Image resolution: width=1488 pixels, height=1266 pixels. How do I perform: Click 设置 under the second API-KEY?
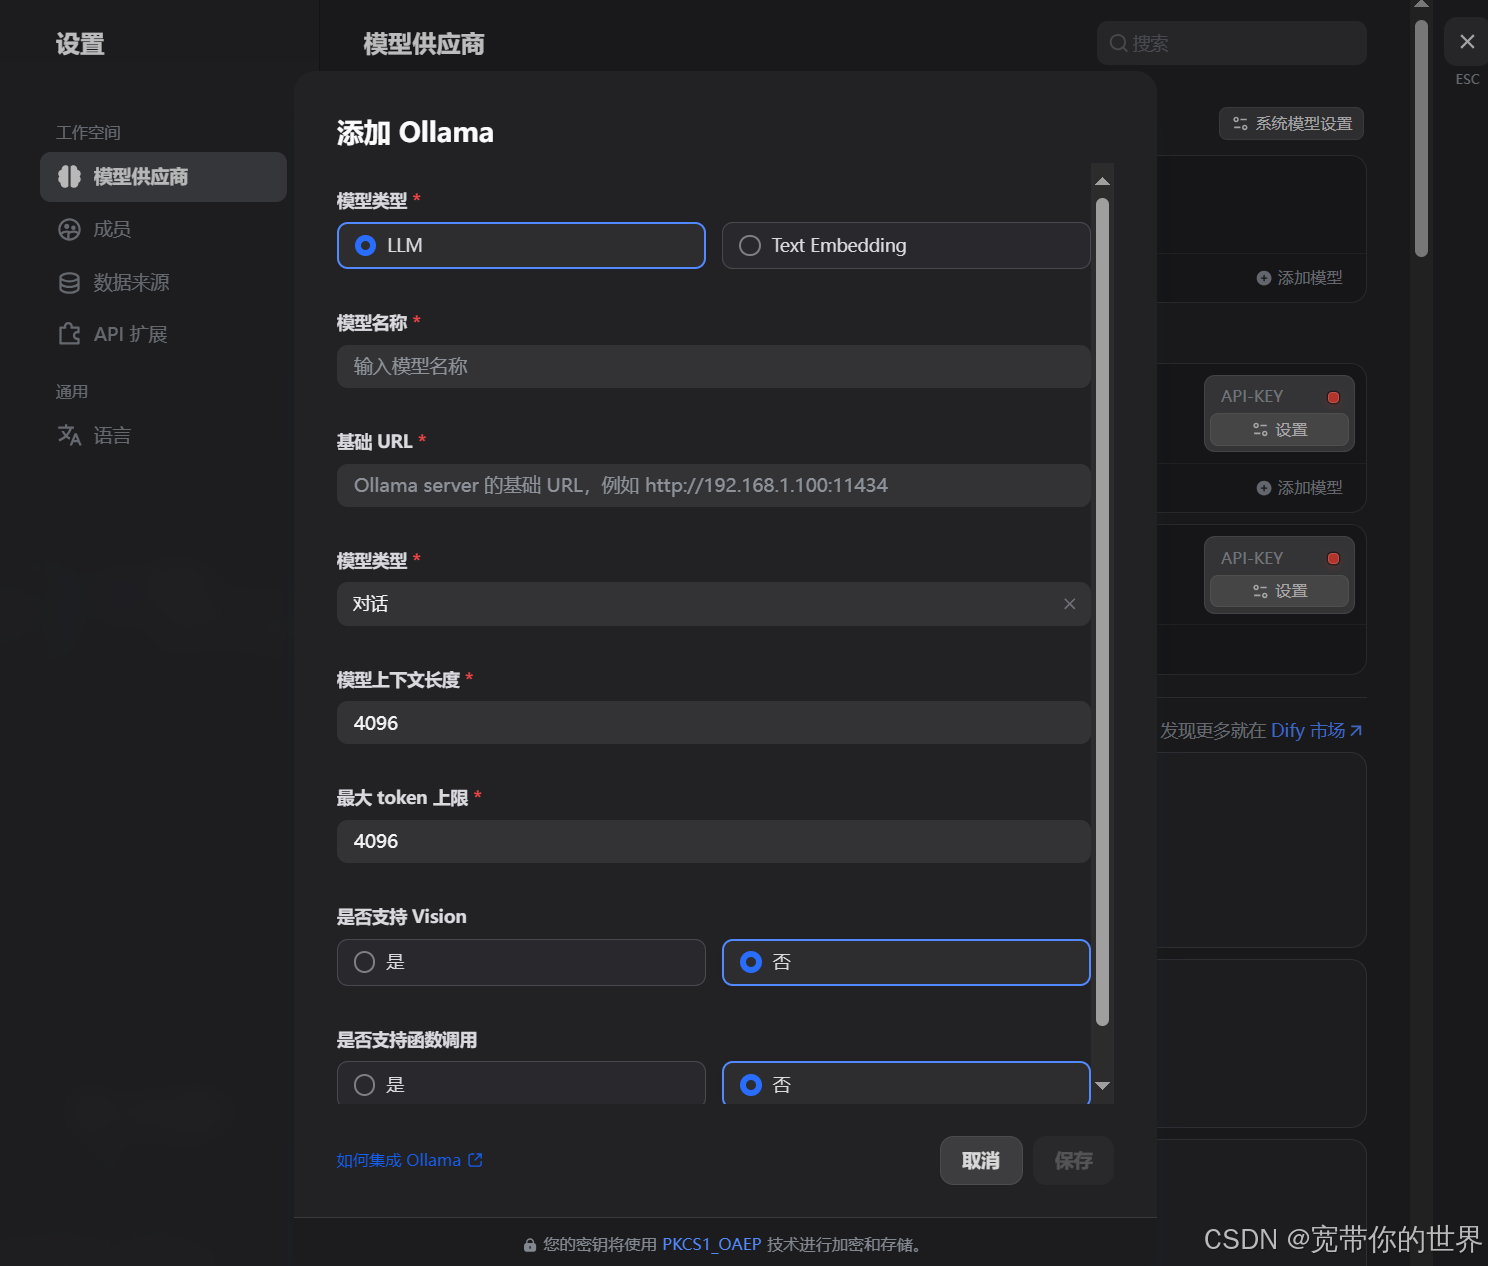pyautogui.click(x=1280, y=591)
